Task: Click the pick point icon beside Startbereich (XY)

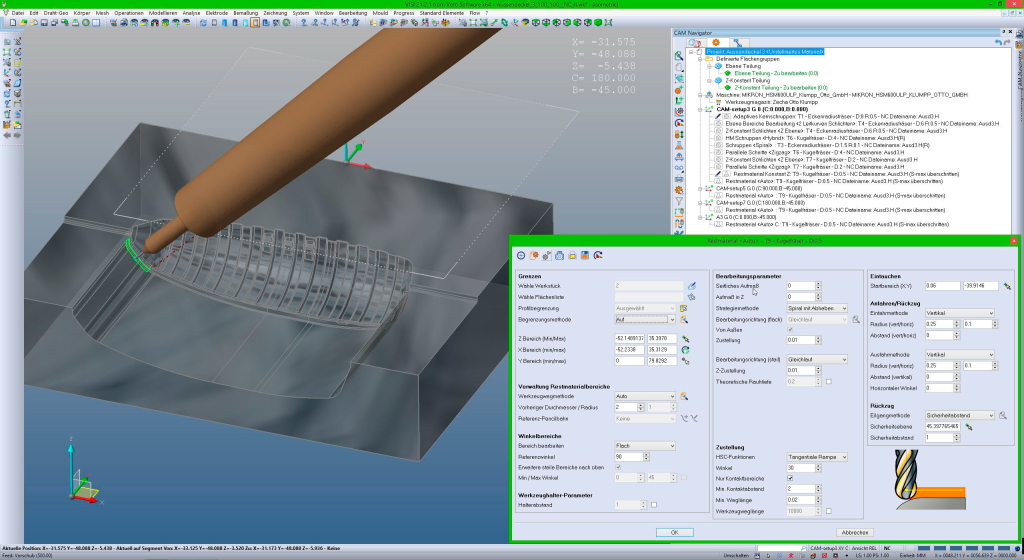Action: point(1006,286)
